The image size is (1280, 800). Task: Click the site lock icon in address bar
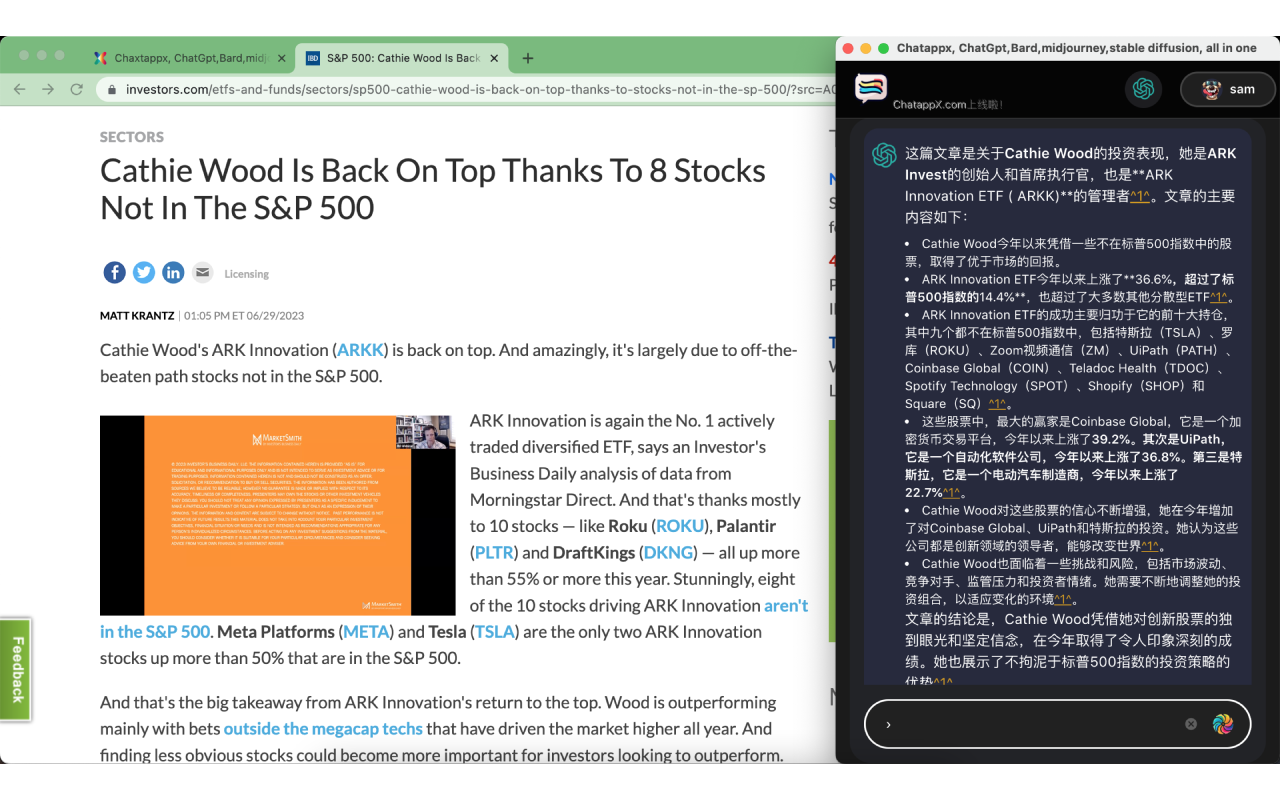tap(112, 89)
